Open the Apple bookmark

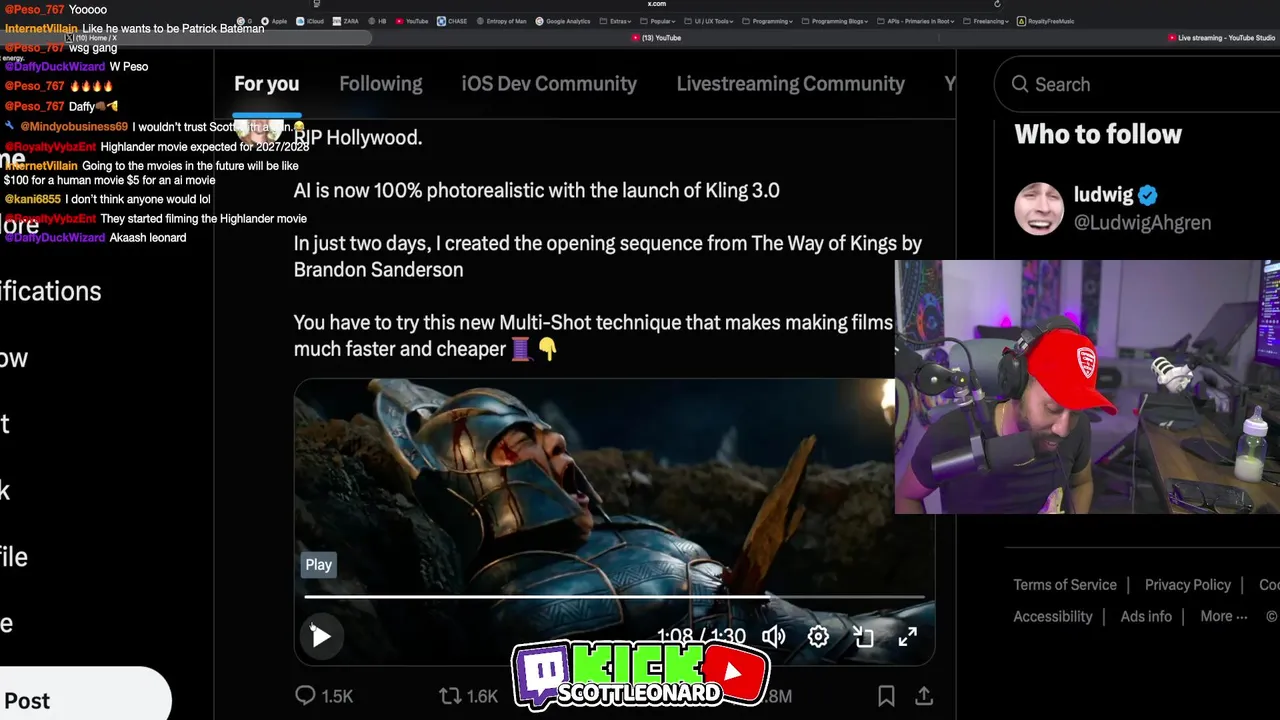tap(274, 21)
